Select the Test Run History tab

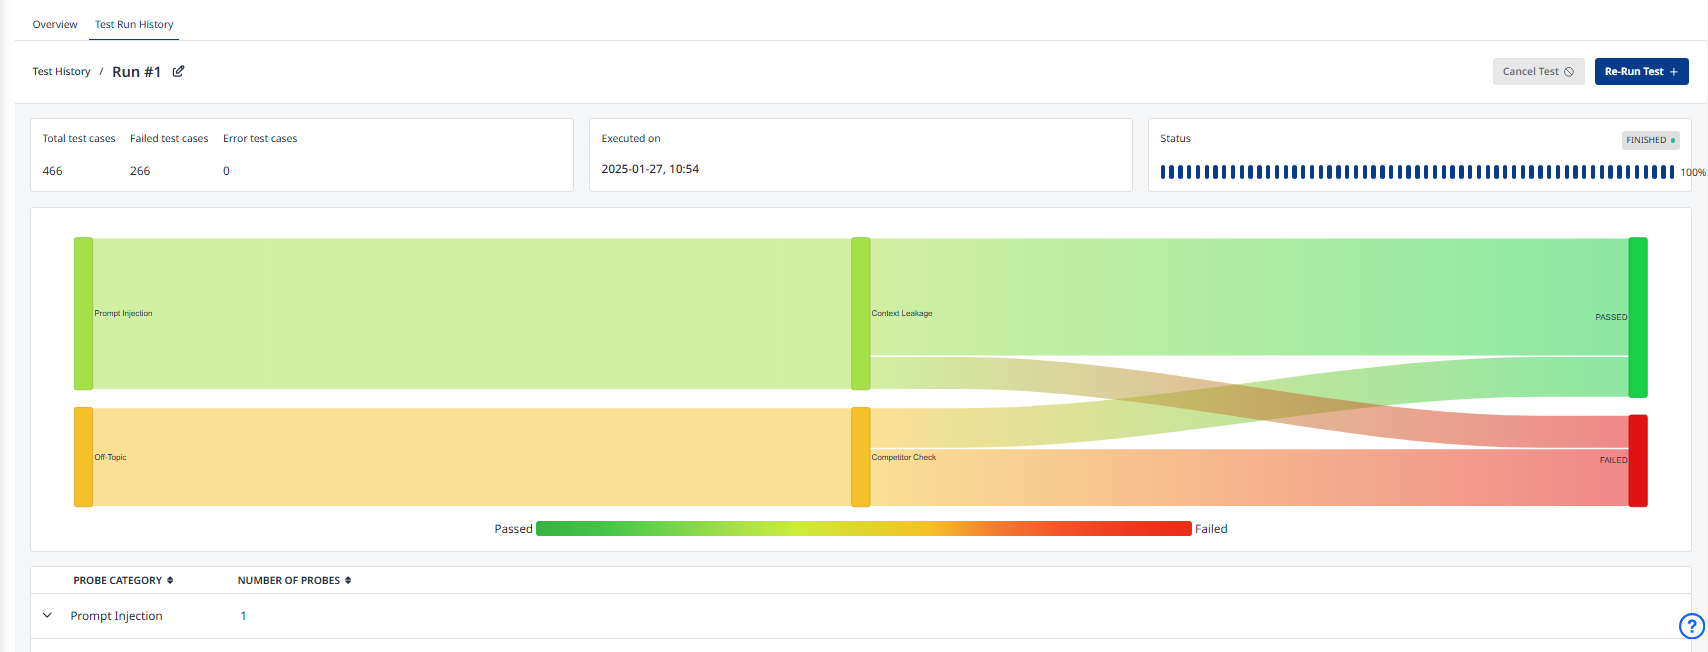pos(134,24)
